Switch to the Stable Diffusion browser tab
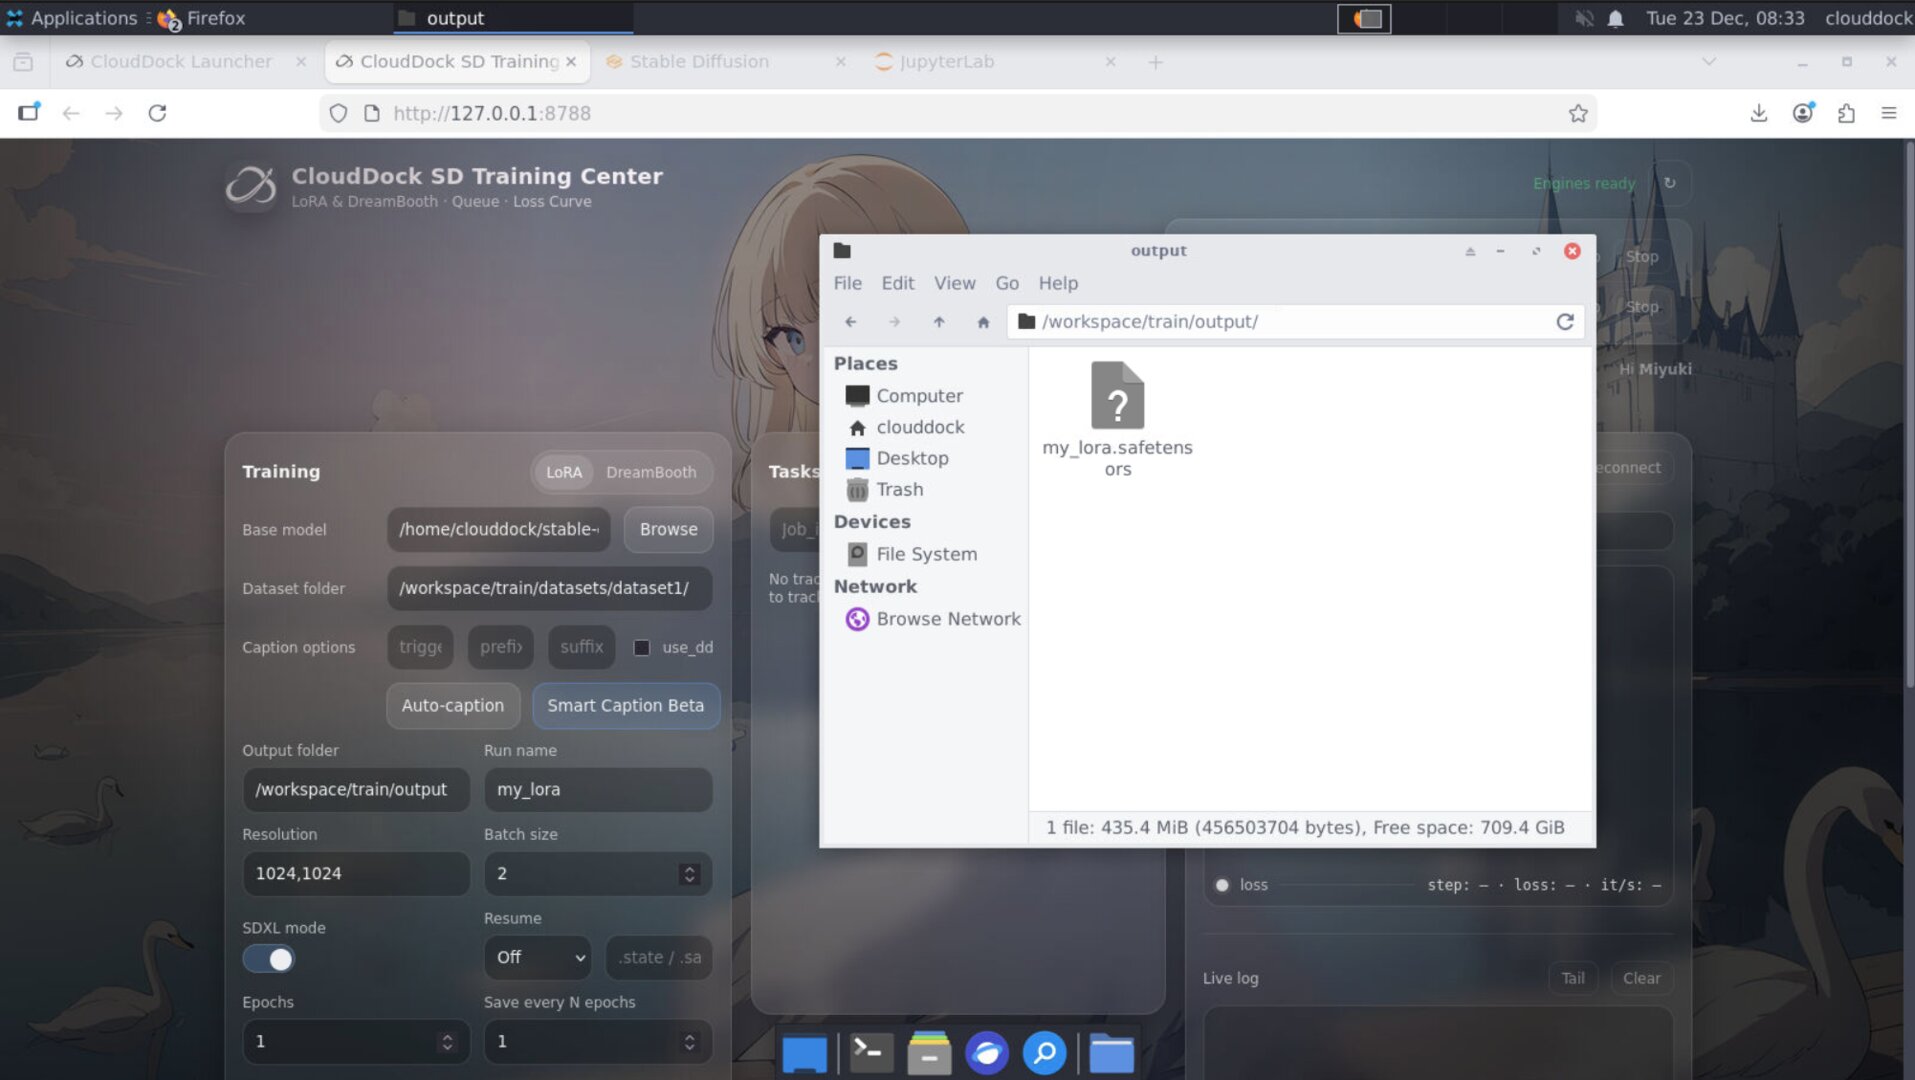 tap(702, 61)
